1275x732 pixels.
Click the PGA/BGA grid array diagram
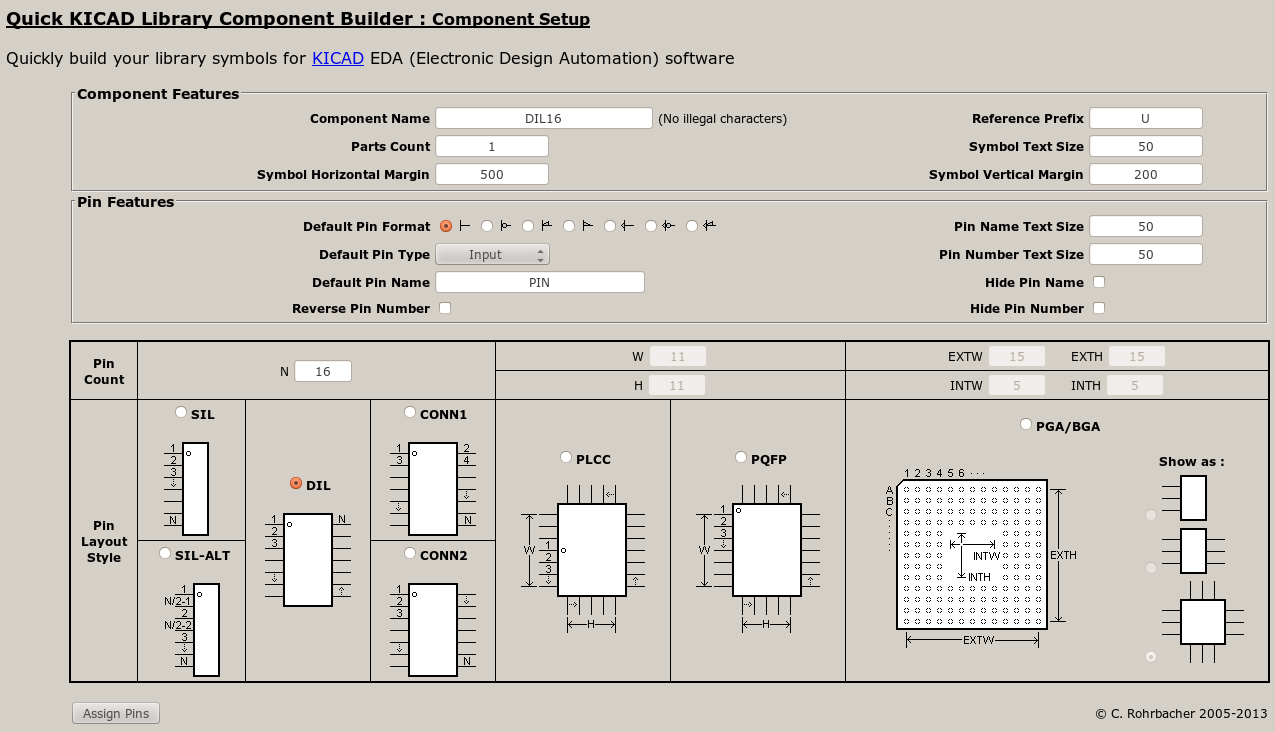pos(971,554)
